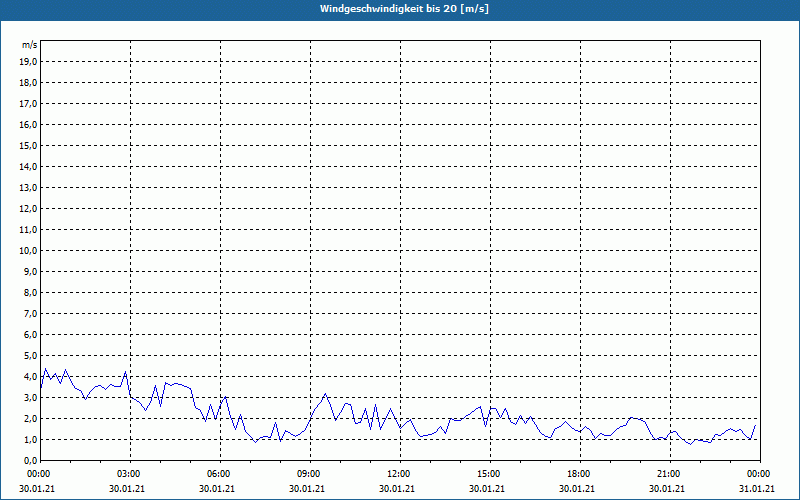Select the "19,0" y-axis label
The width and height of the screenshot is (800, 500).
point(28,62)
